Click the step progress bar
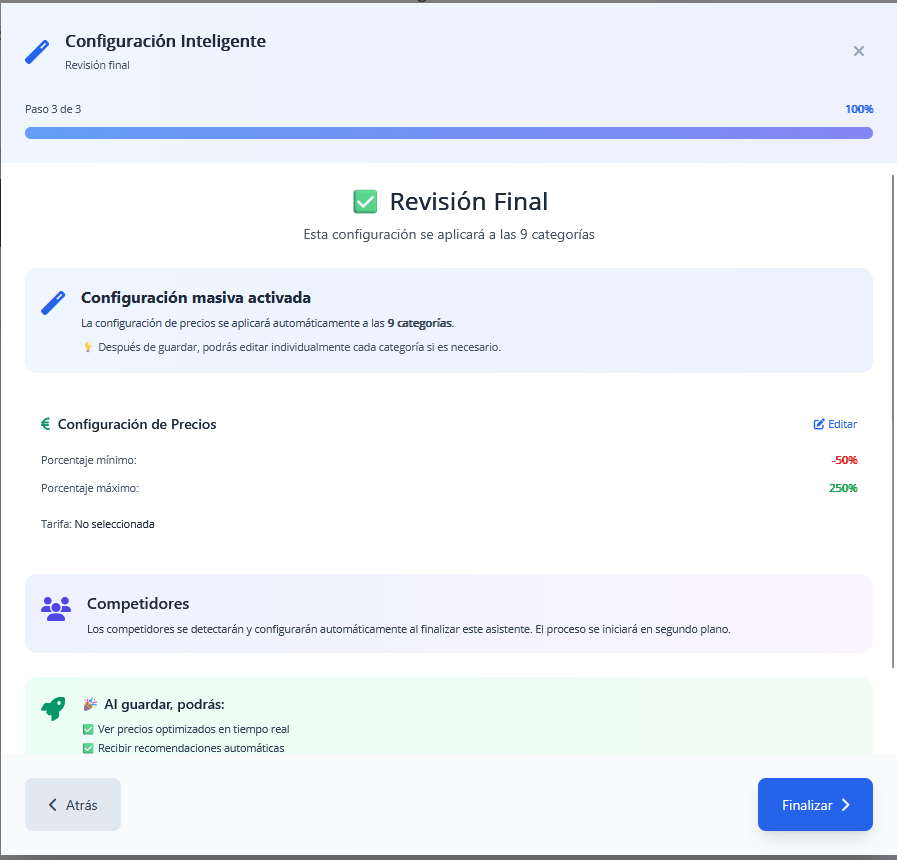This screenshot has height=860, width=897. 448,133
